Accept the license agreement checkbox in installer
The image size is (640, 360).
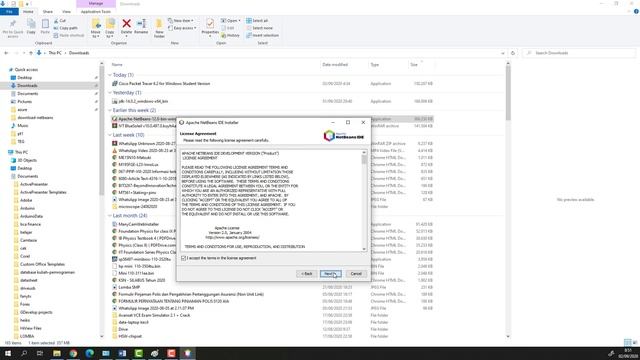184,258
